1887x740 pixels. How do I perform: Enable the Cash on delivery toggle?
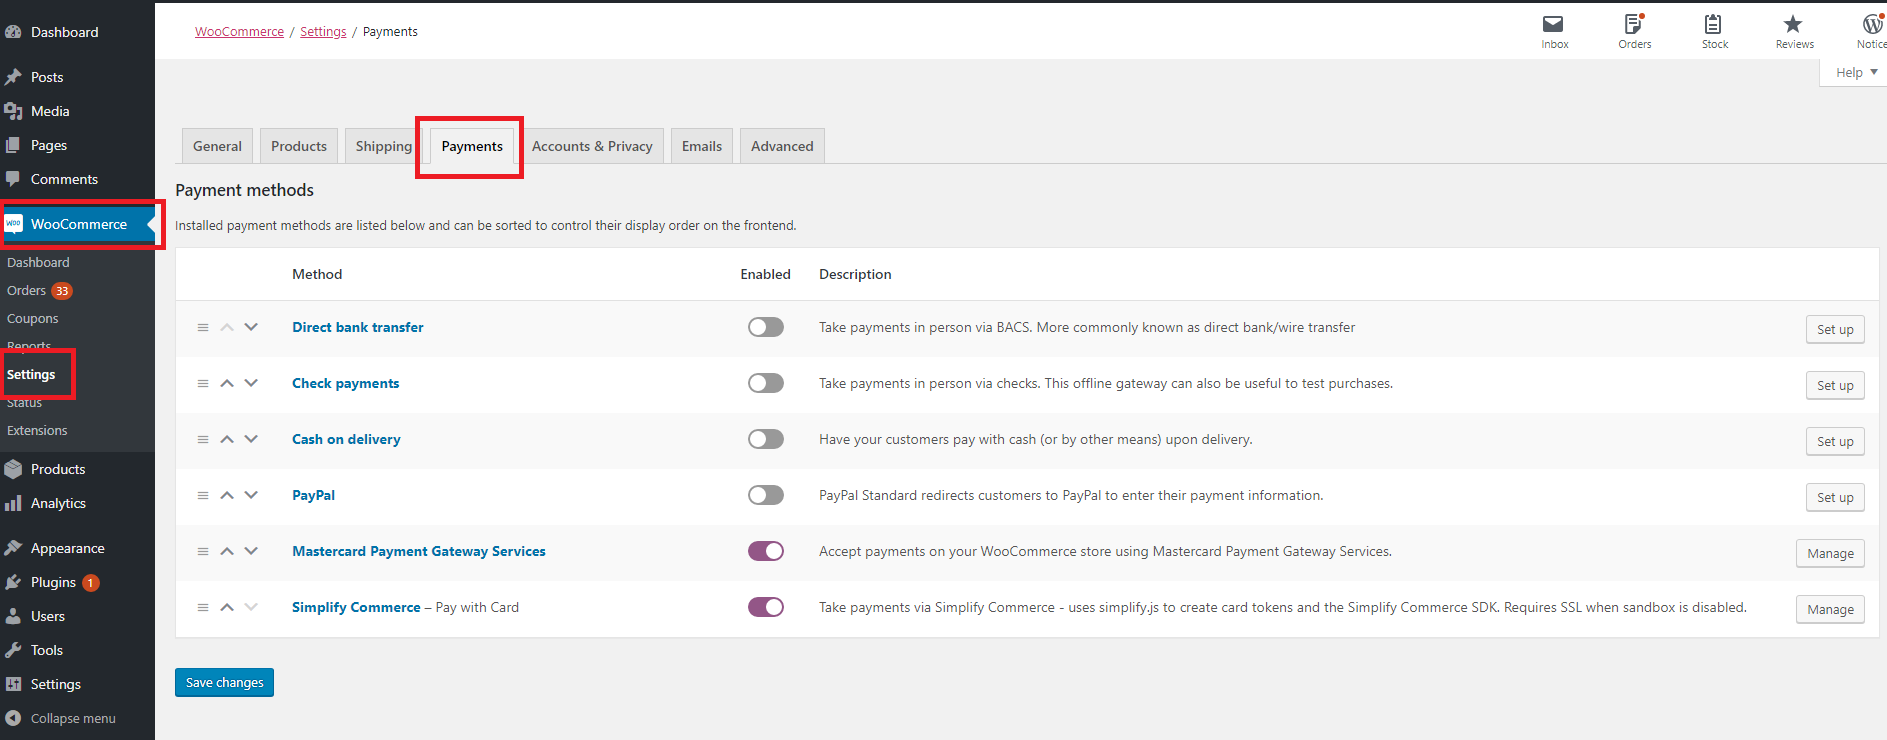[x=766, y=439]
